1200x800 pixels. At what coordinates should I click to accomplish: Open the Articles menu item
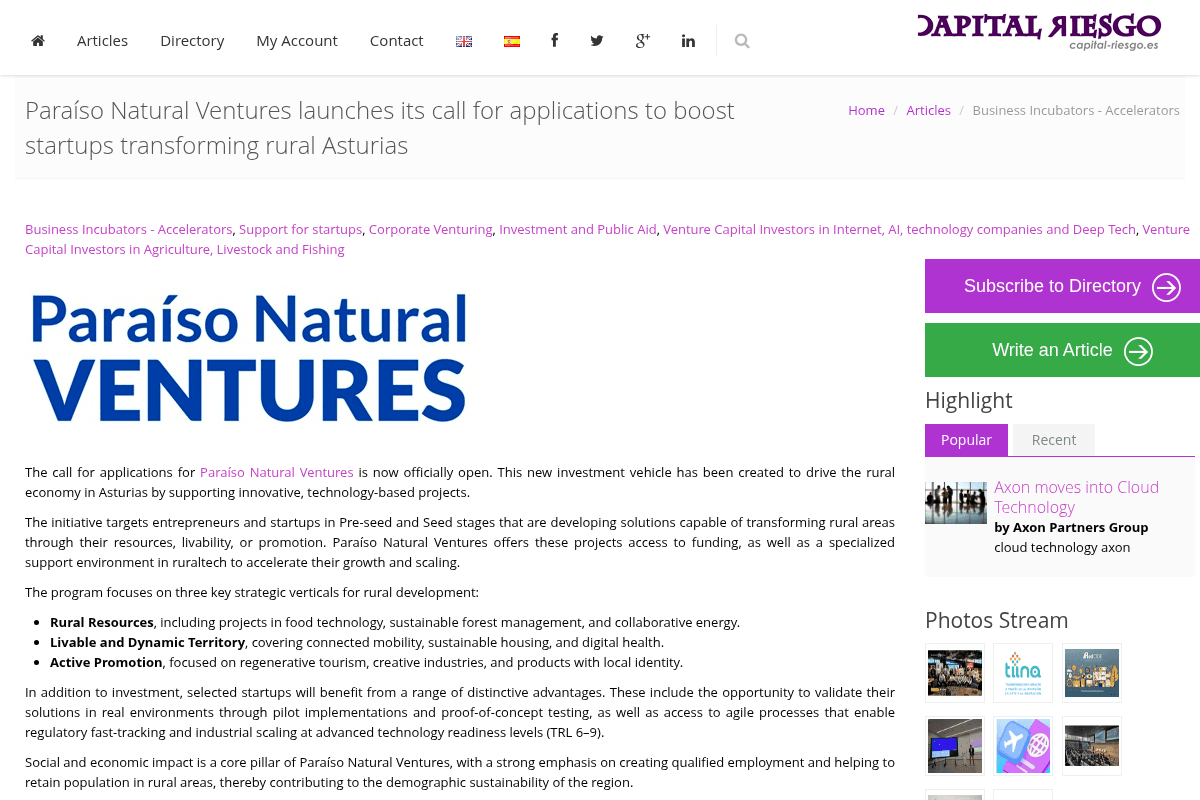pyautogui.click(x=102, y=40)
